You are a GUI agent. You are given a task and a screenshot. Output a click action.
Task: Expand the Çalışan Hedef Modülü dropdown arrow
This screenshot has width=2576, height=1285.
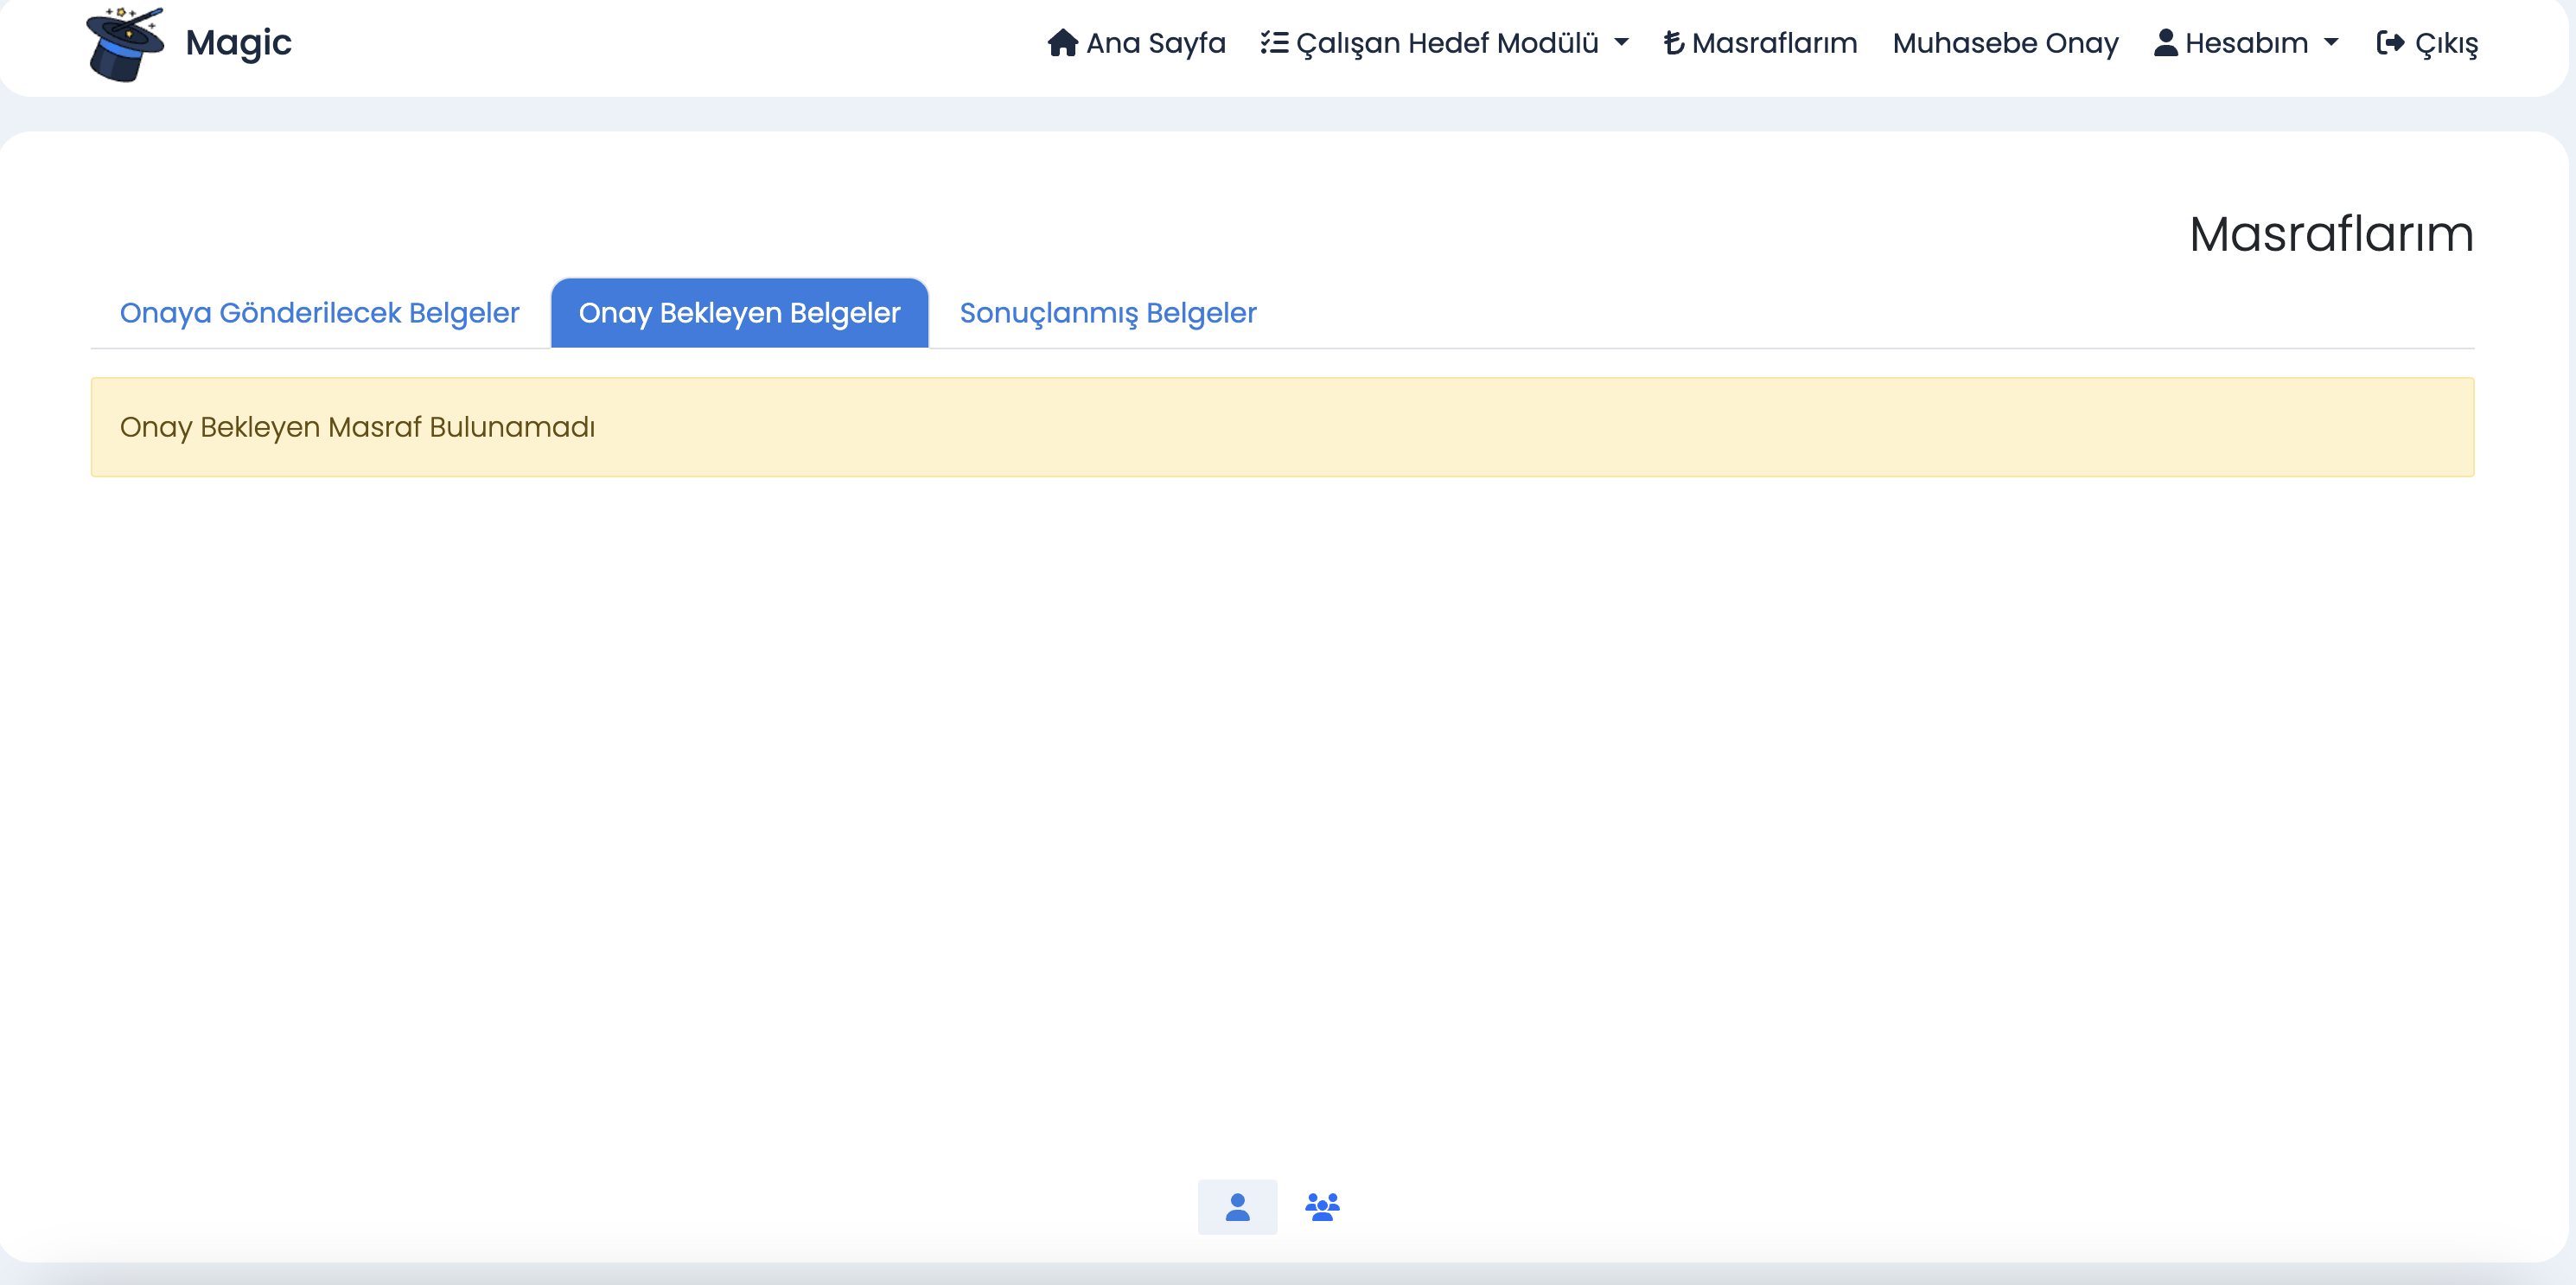coord(1621,43)
